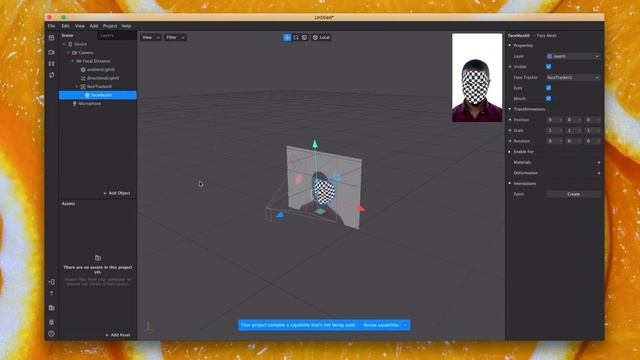Click the ambientLight0 icon in scene tree
The image size is (640, 360).
coord(83,70)
